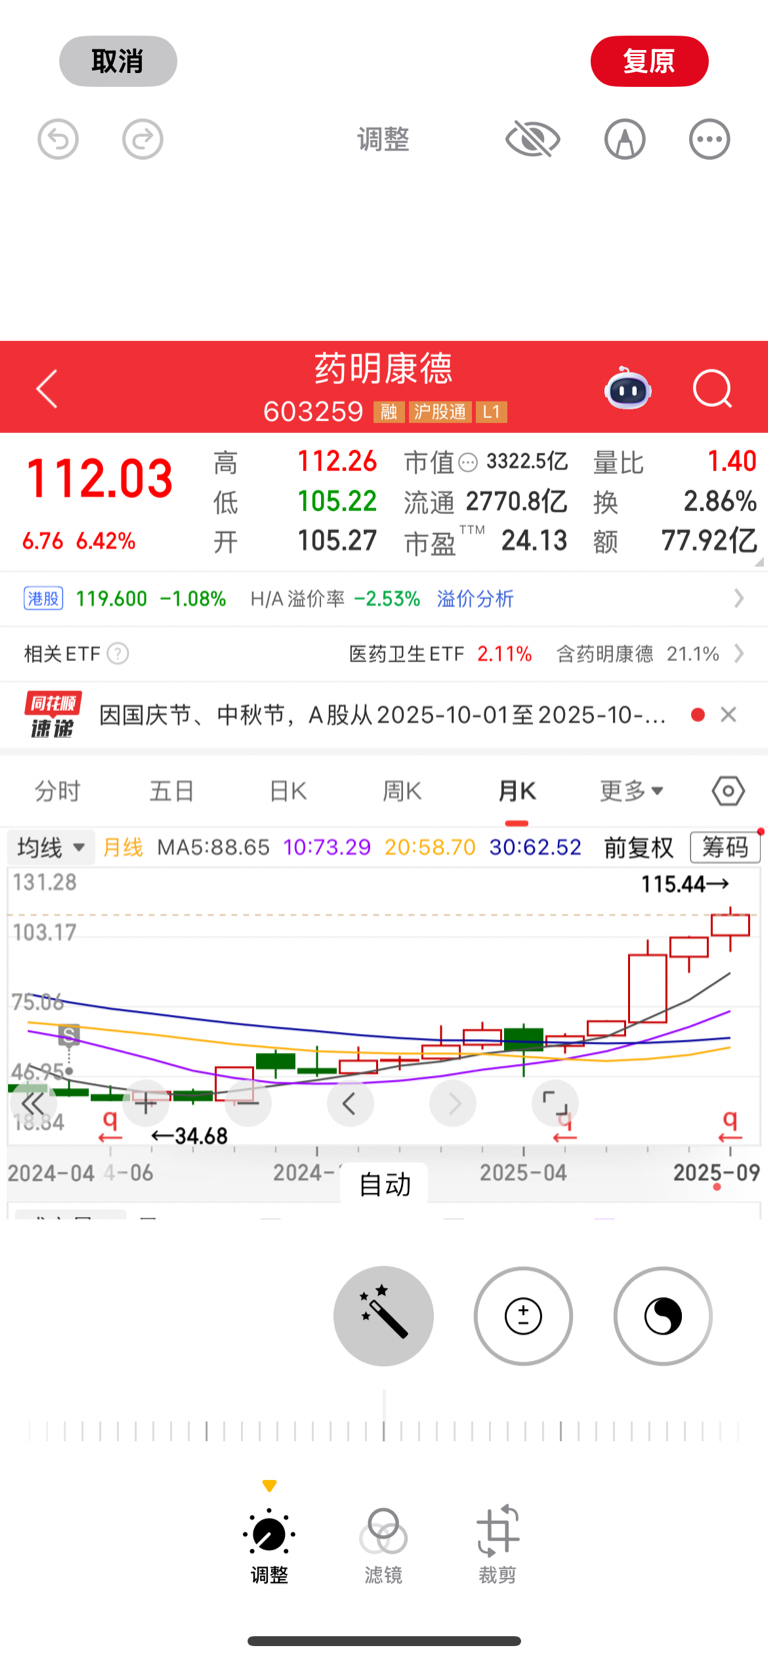Screen dimensions: 768x1663
Task: Tap the stock price 112.03
Action: pyautogui.click(x=99, y=478)
